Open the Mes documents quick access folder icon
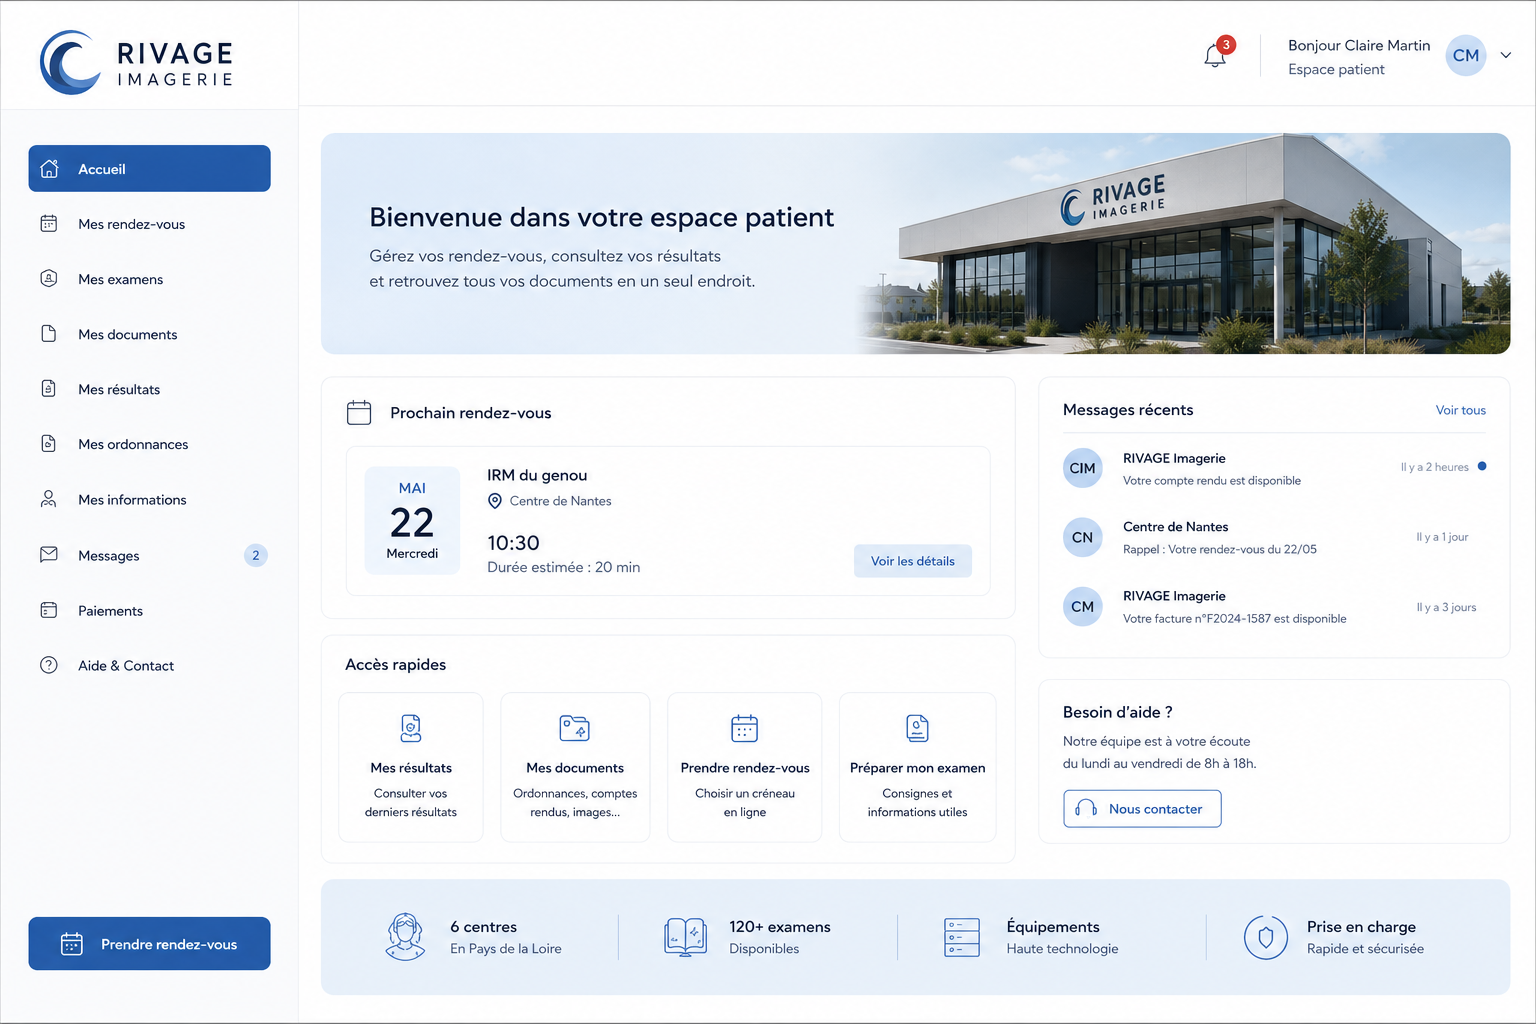 coord(575,728)
